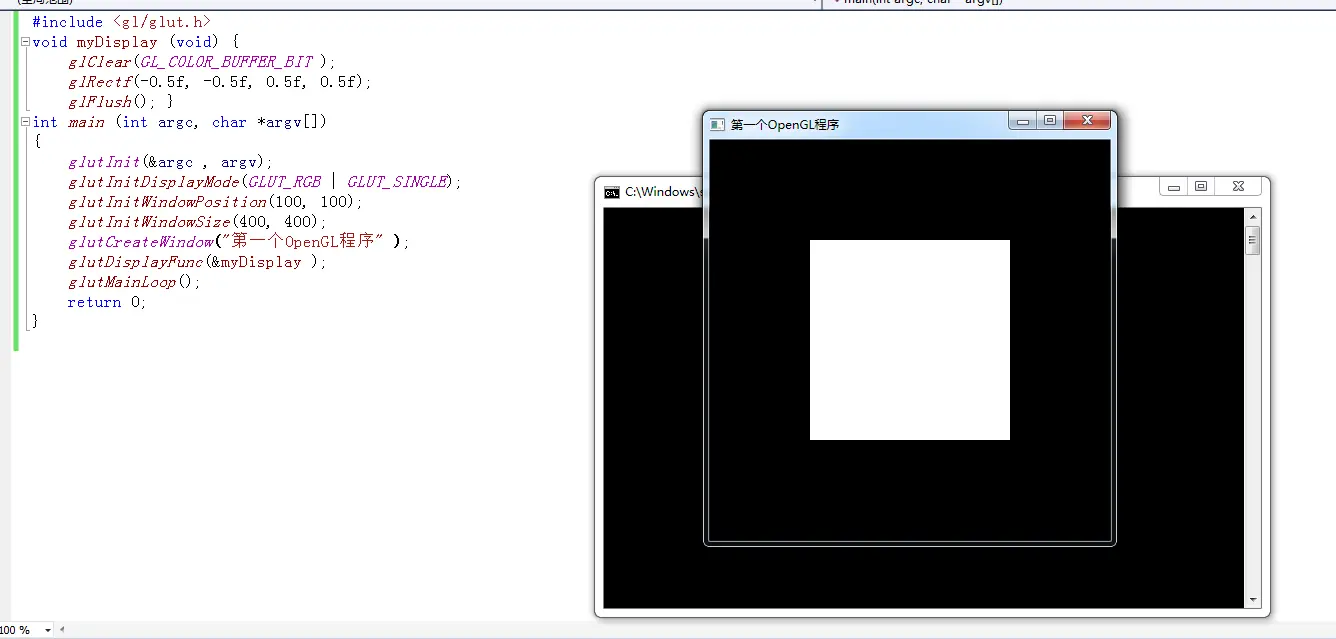Click the main function name in the code

pos(86,122)
